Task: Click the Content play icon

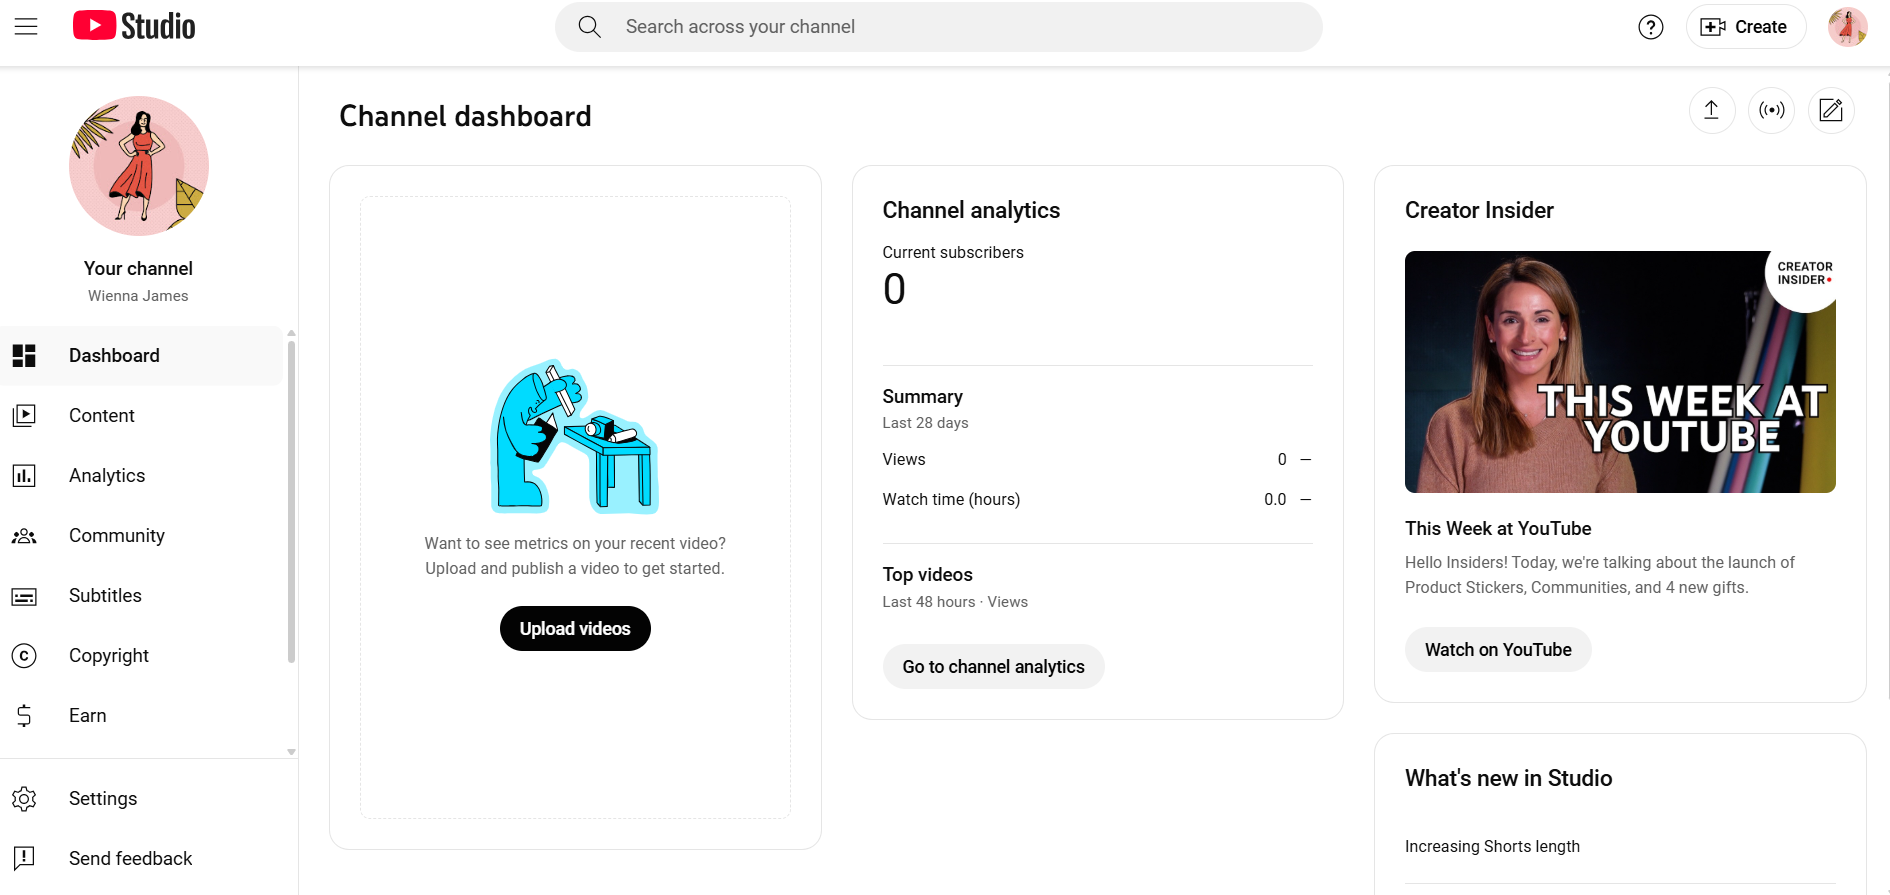Action: [24, 416]
